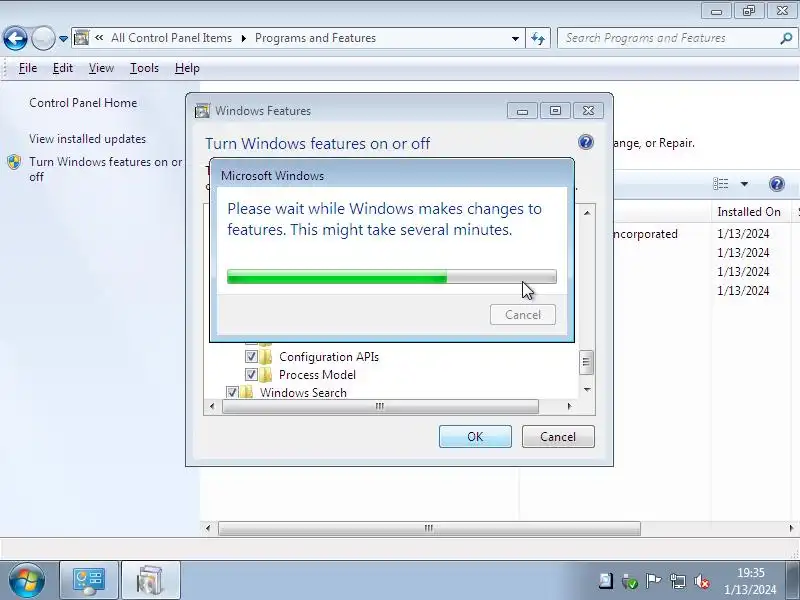Open the address bar history dropdown
The image size is (800, 600).
pyautogui.click(x=515, y=39)
